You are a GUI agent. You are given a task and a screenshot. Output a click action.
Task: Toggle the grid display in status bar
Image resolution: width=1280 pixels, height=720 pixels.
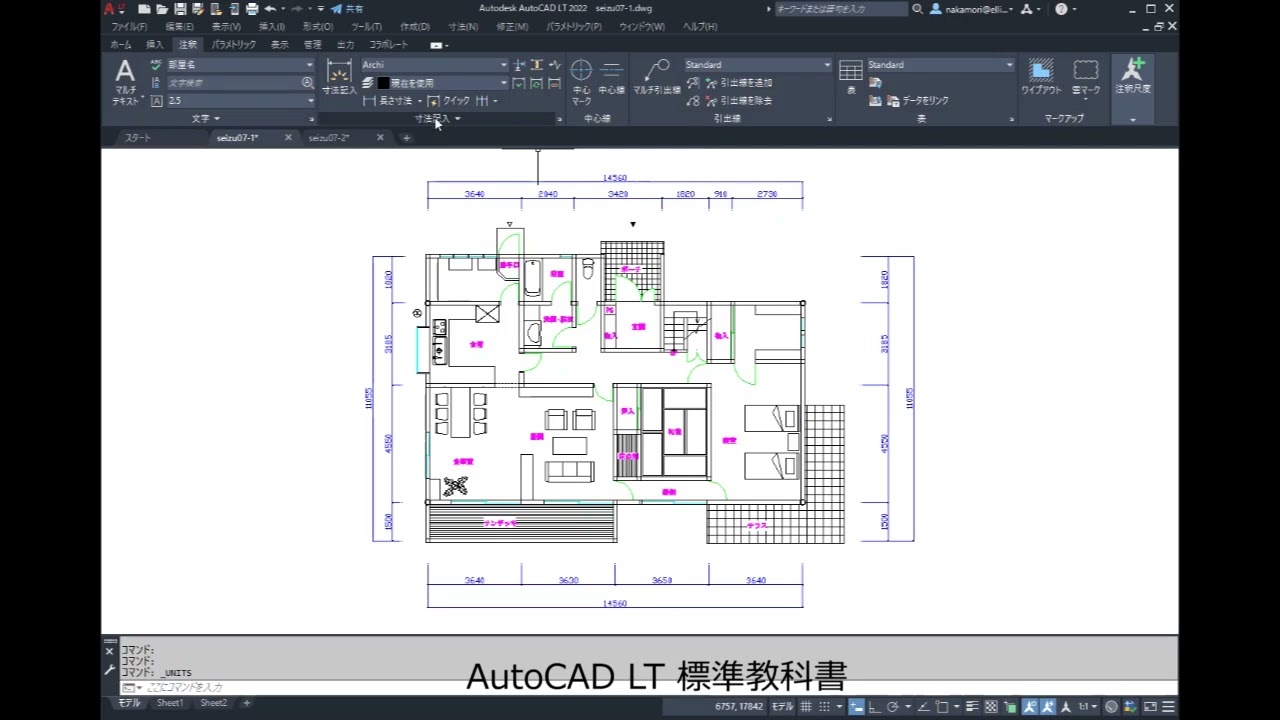806,706
